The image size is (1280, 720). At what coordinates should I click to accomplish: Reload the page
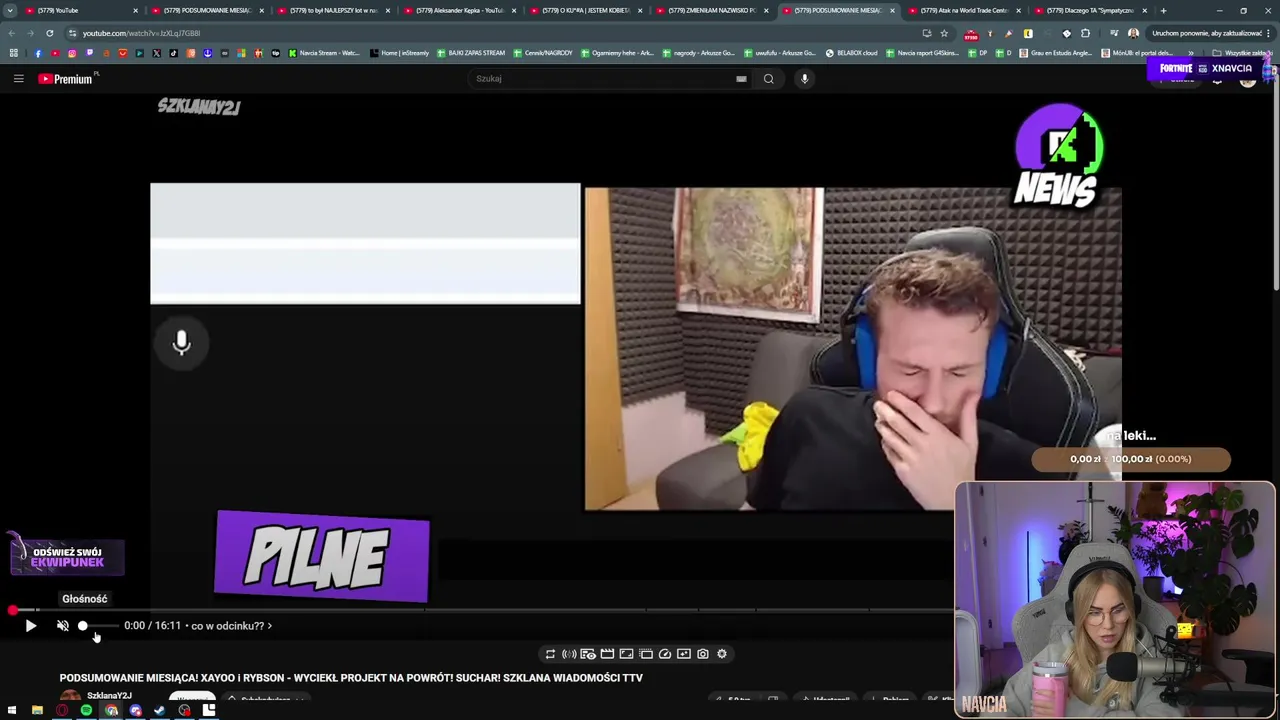tap(49, 33)
